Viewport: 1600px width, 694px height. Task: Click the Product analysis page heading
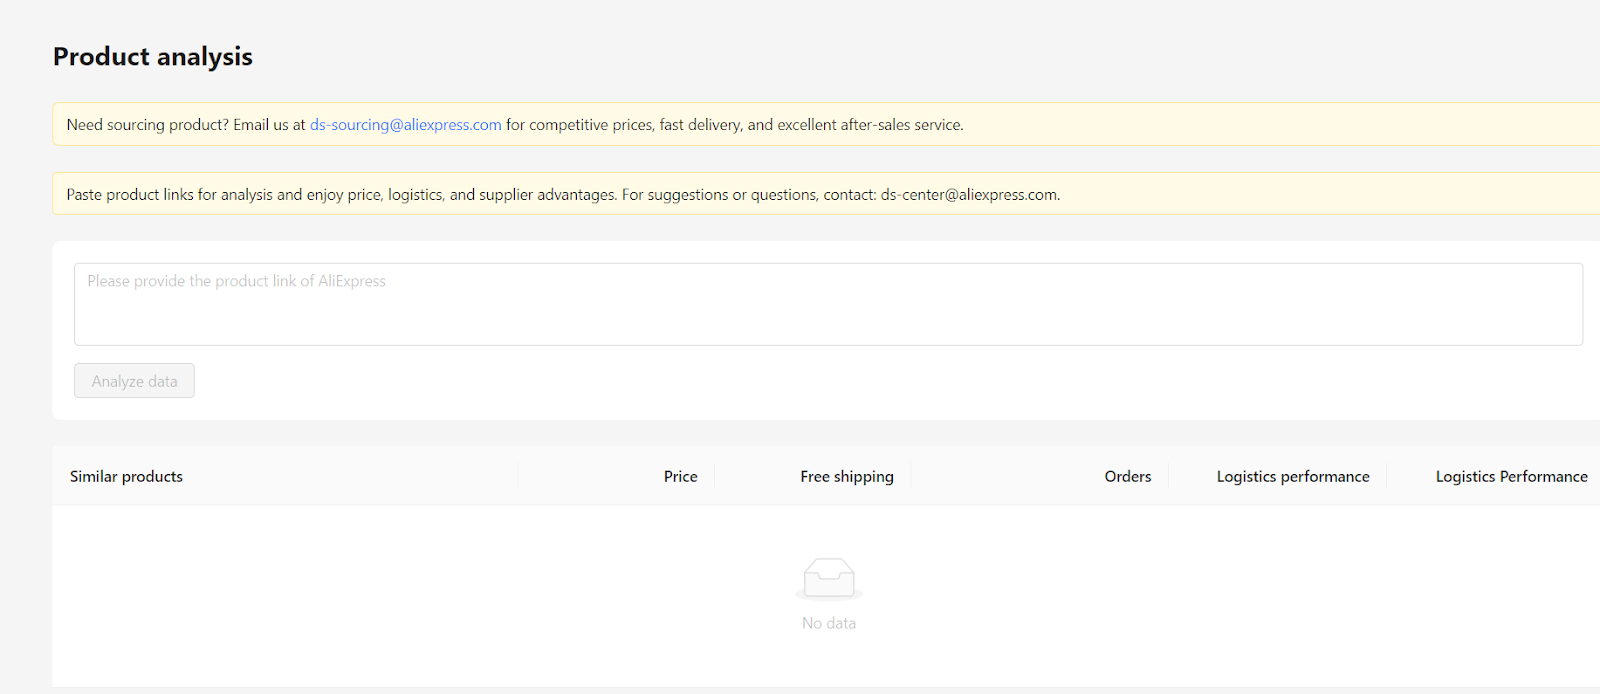coord(153,57)
